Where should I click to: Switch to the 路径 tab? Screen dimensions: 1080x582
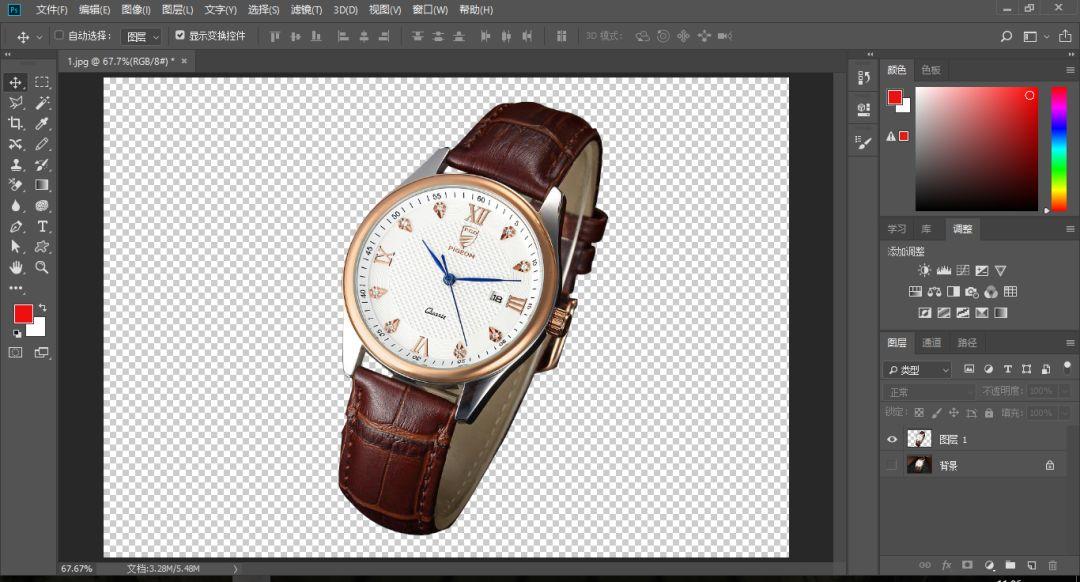tap(967, 343)
